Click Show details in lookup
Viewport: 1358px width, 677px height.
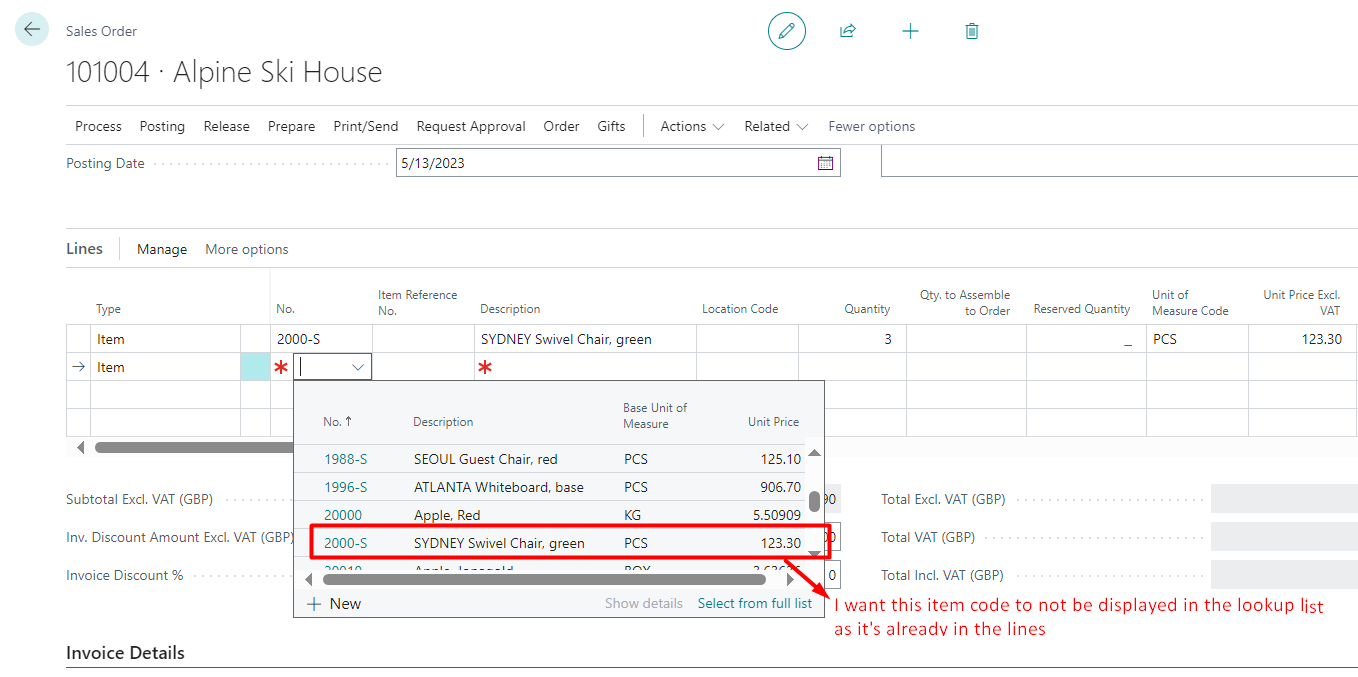click(644, 603)
